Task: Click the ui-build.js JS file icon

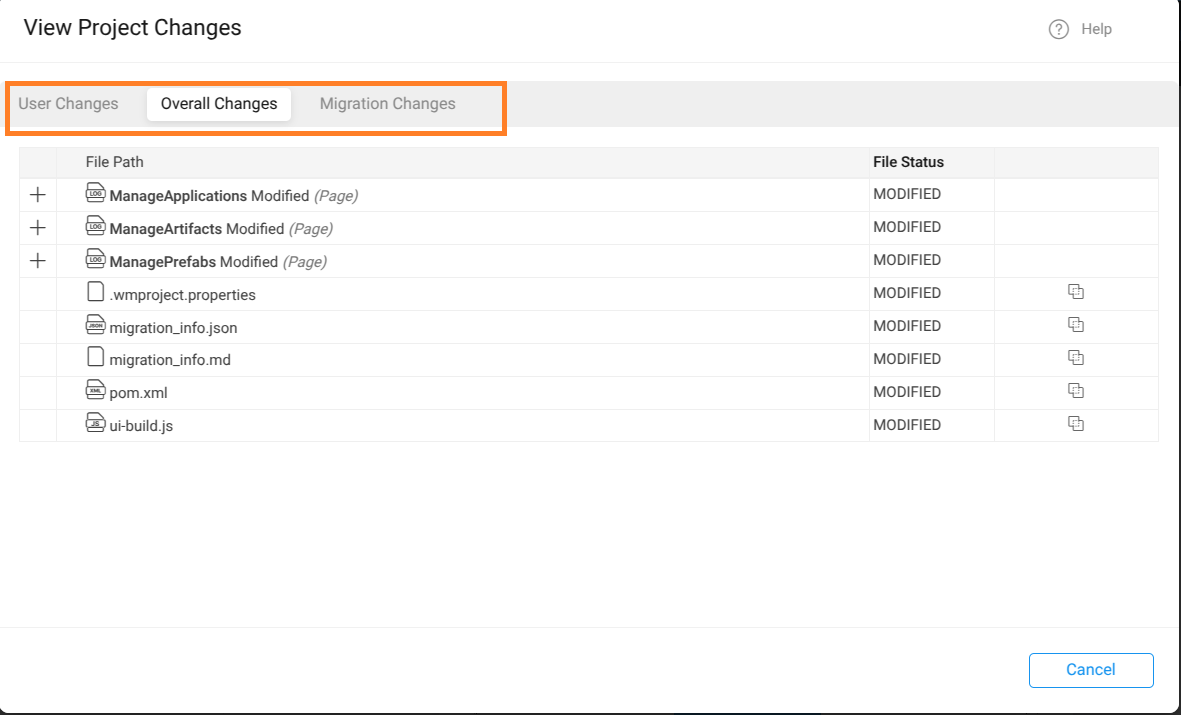Action: click(x=96, y=424)
